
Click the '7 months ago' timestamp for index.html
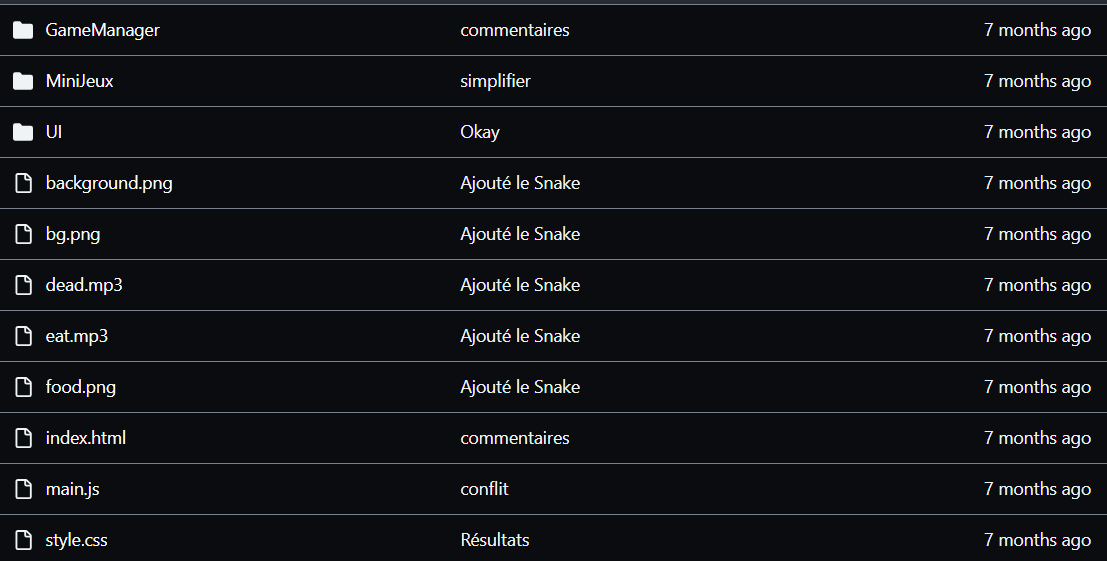[x=1037, y=438]
